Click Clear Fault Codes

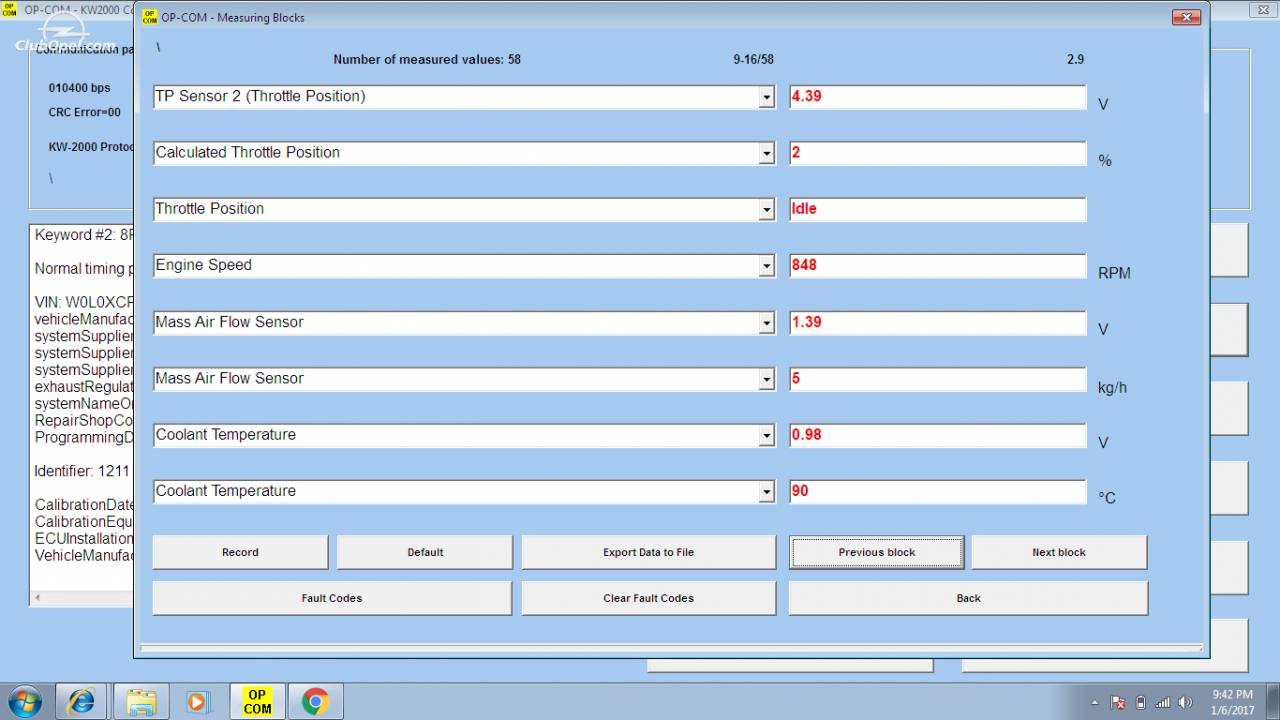648,598
